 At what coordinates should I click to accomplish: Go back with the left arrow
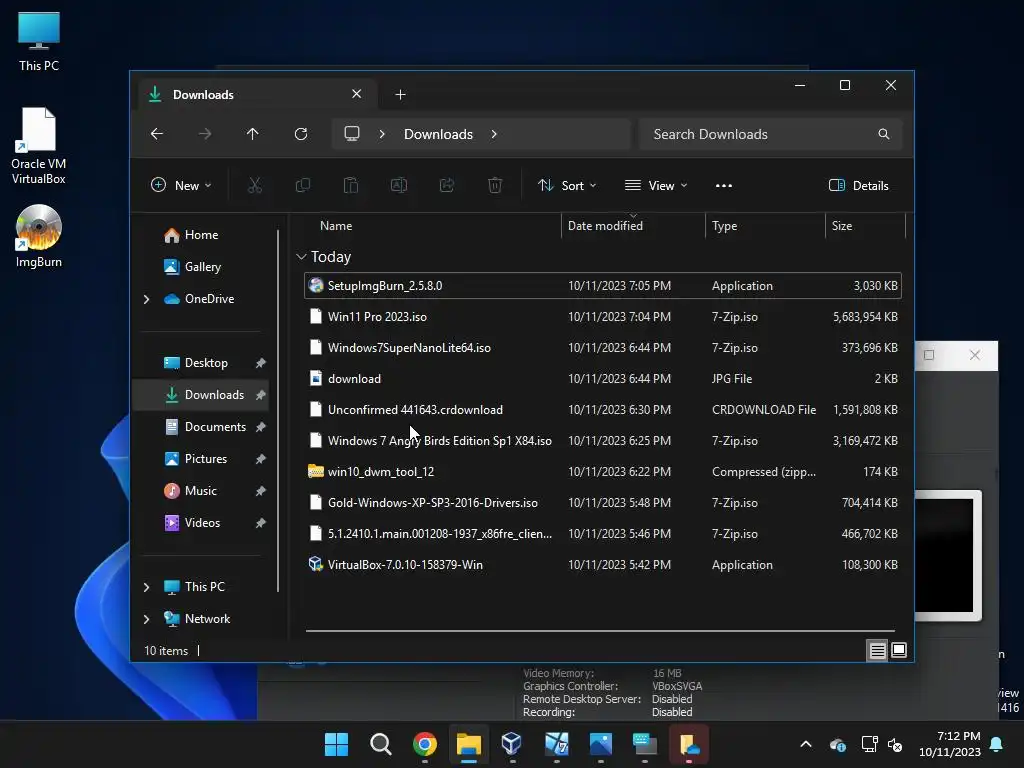[157, 134]
